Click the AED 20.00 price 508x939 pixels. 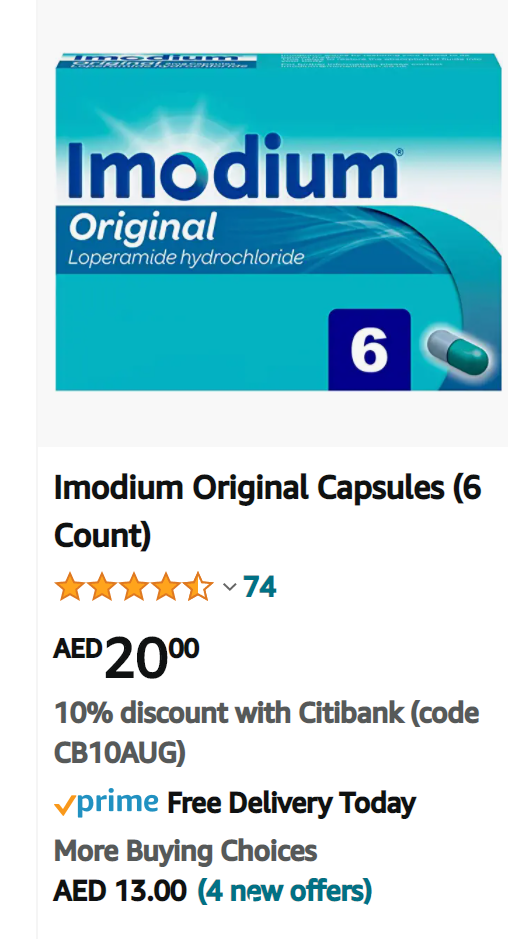pyautogui.click(x=126, y=656)
